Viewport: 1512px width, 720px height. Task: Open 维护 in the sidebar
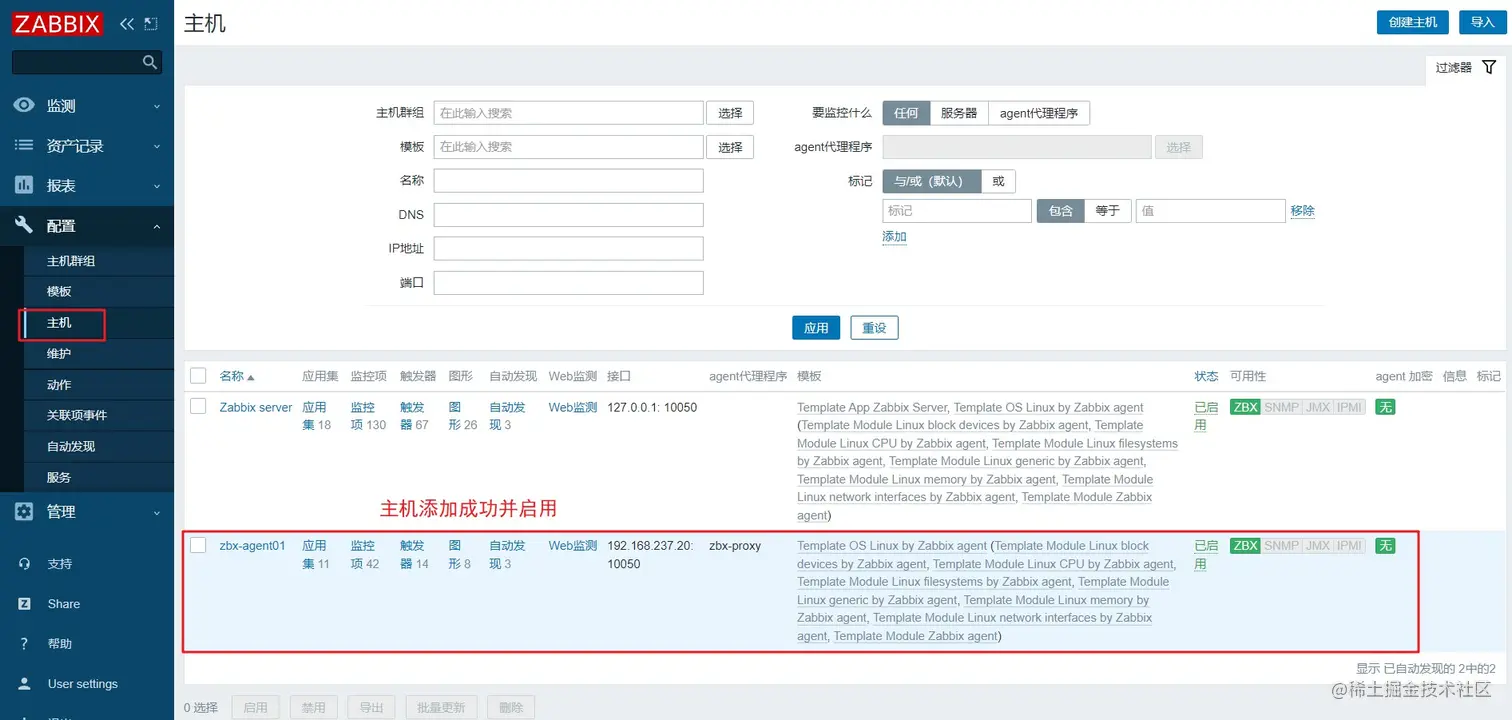pyautogui.click(x=59, y=354)
